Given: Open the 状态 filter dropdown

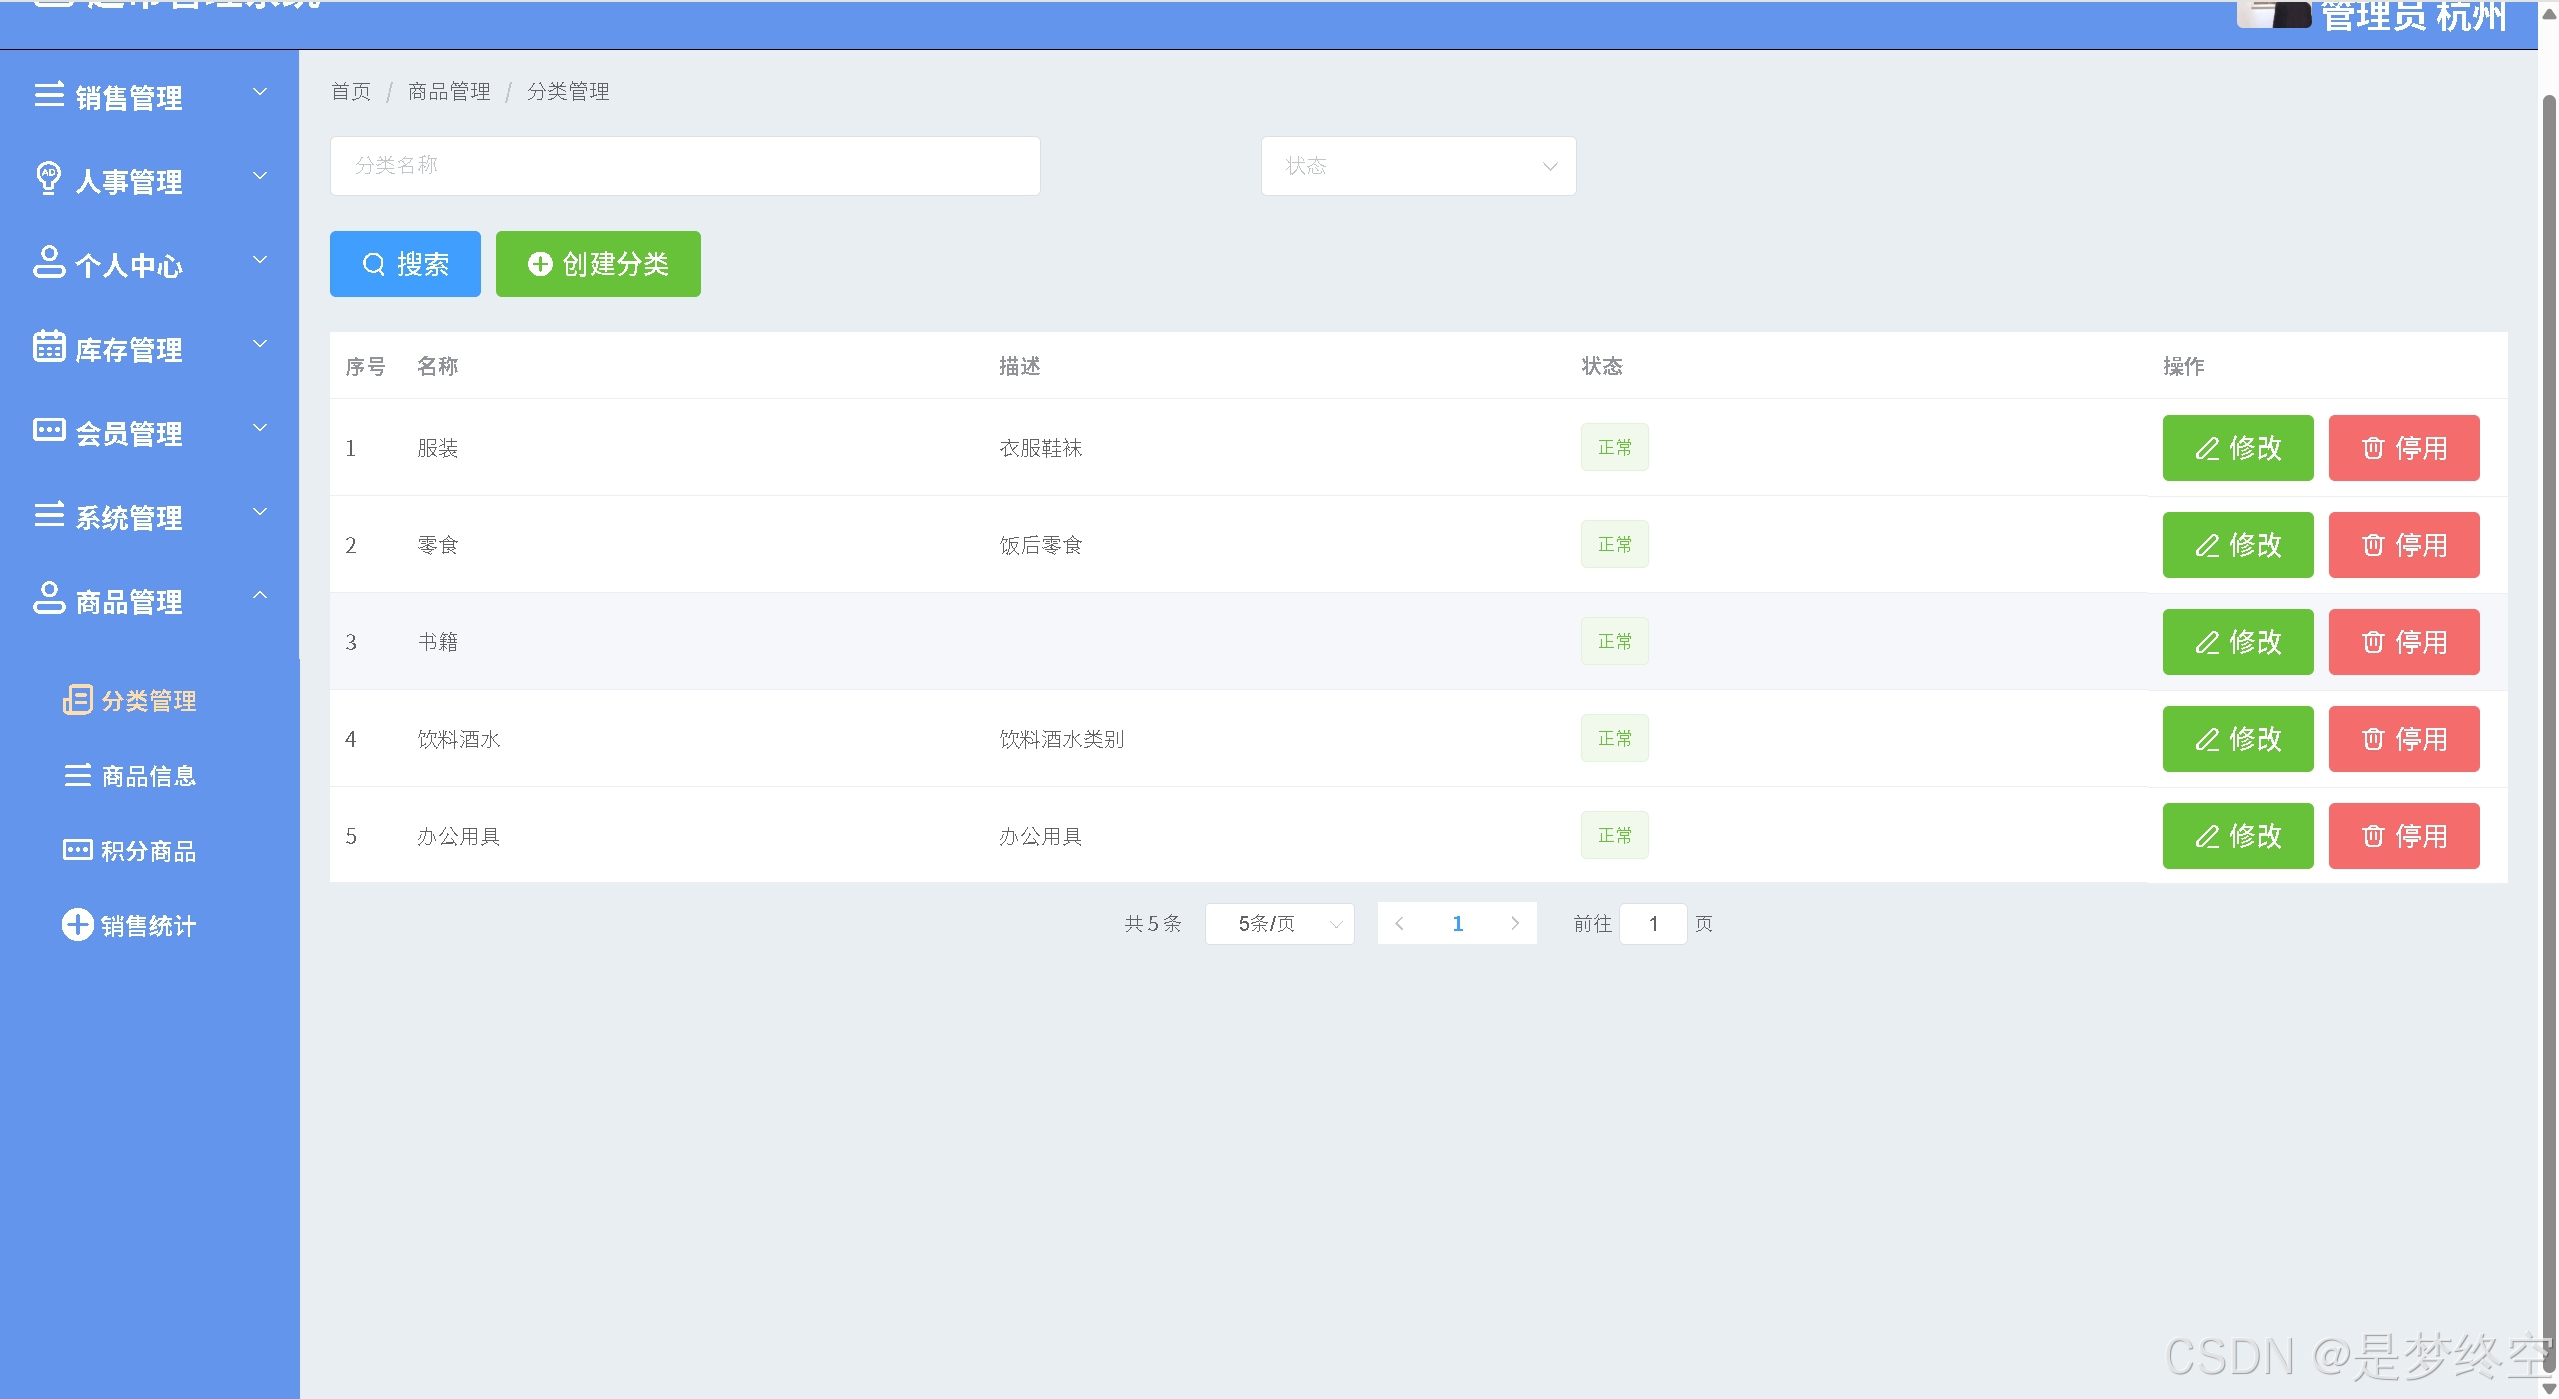Looking at the screenshot, I should [1417, 166].
